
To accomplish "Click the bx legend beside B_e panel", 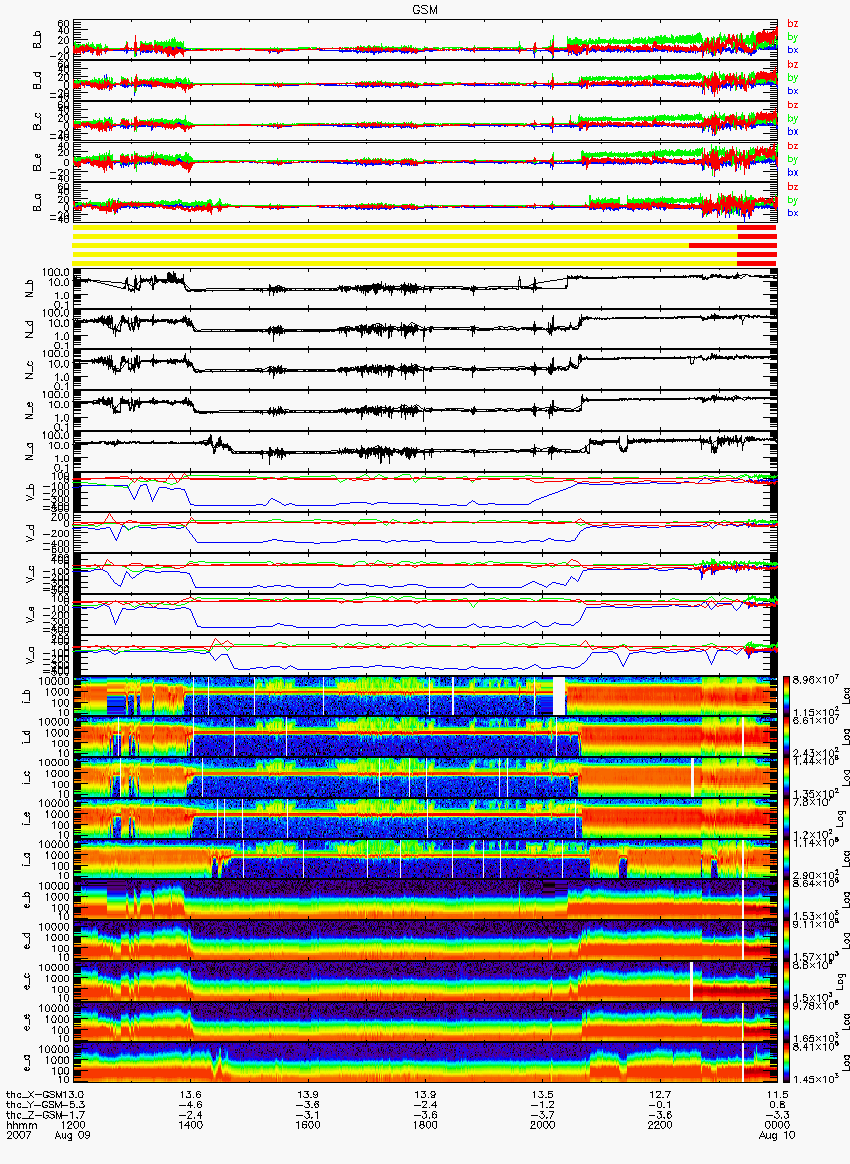I will click(792, 172).
